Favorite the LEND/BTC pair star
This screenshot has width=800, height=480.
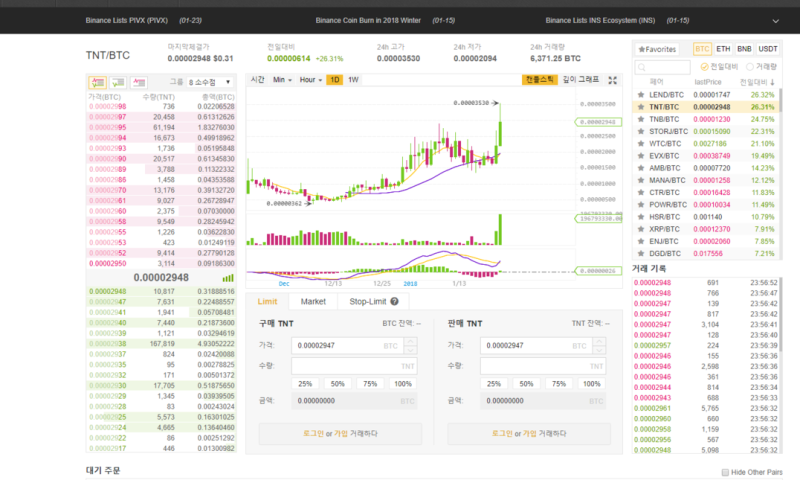[x=641, y=95]
